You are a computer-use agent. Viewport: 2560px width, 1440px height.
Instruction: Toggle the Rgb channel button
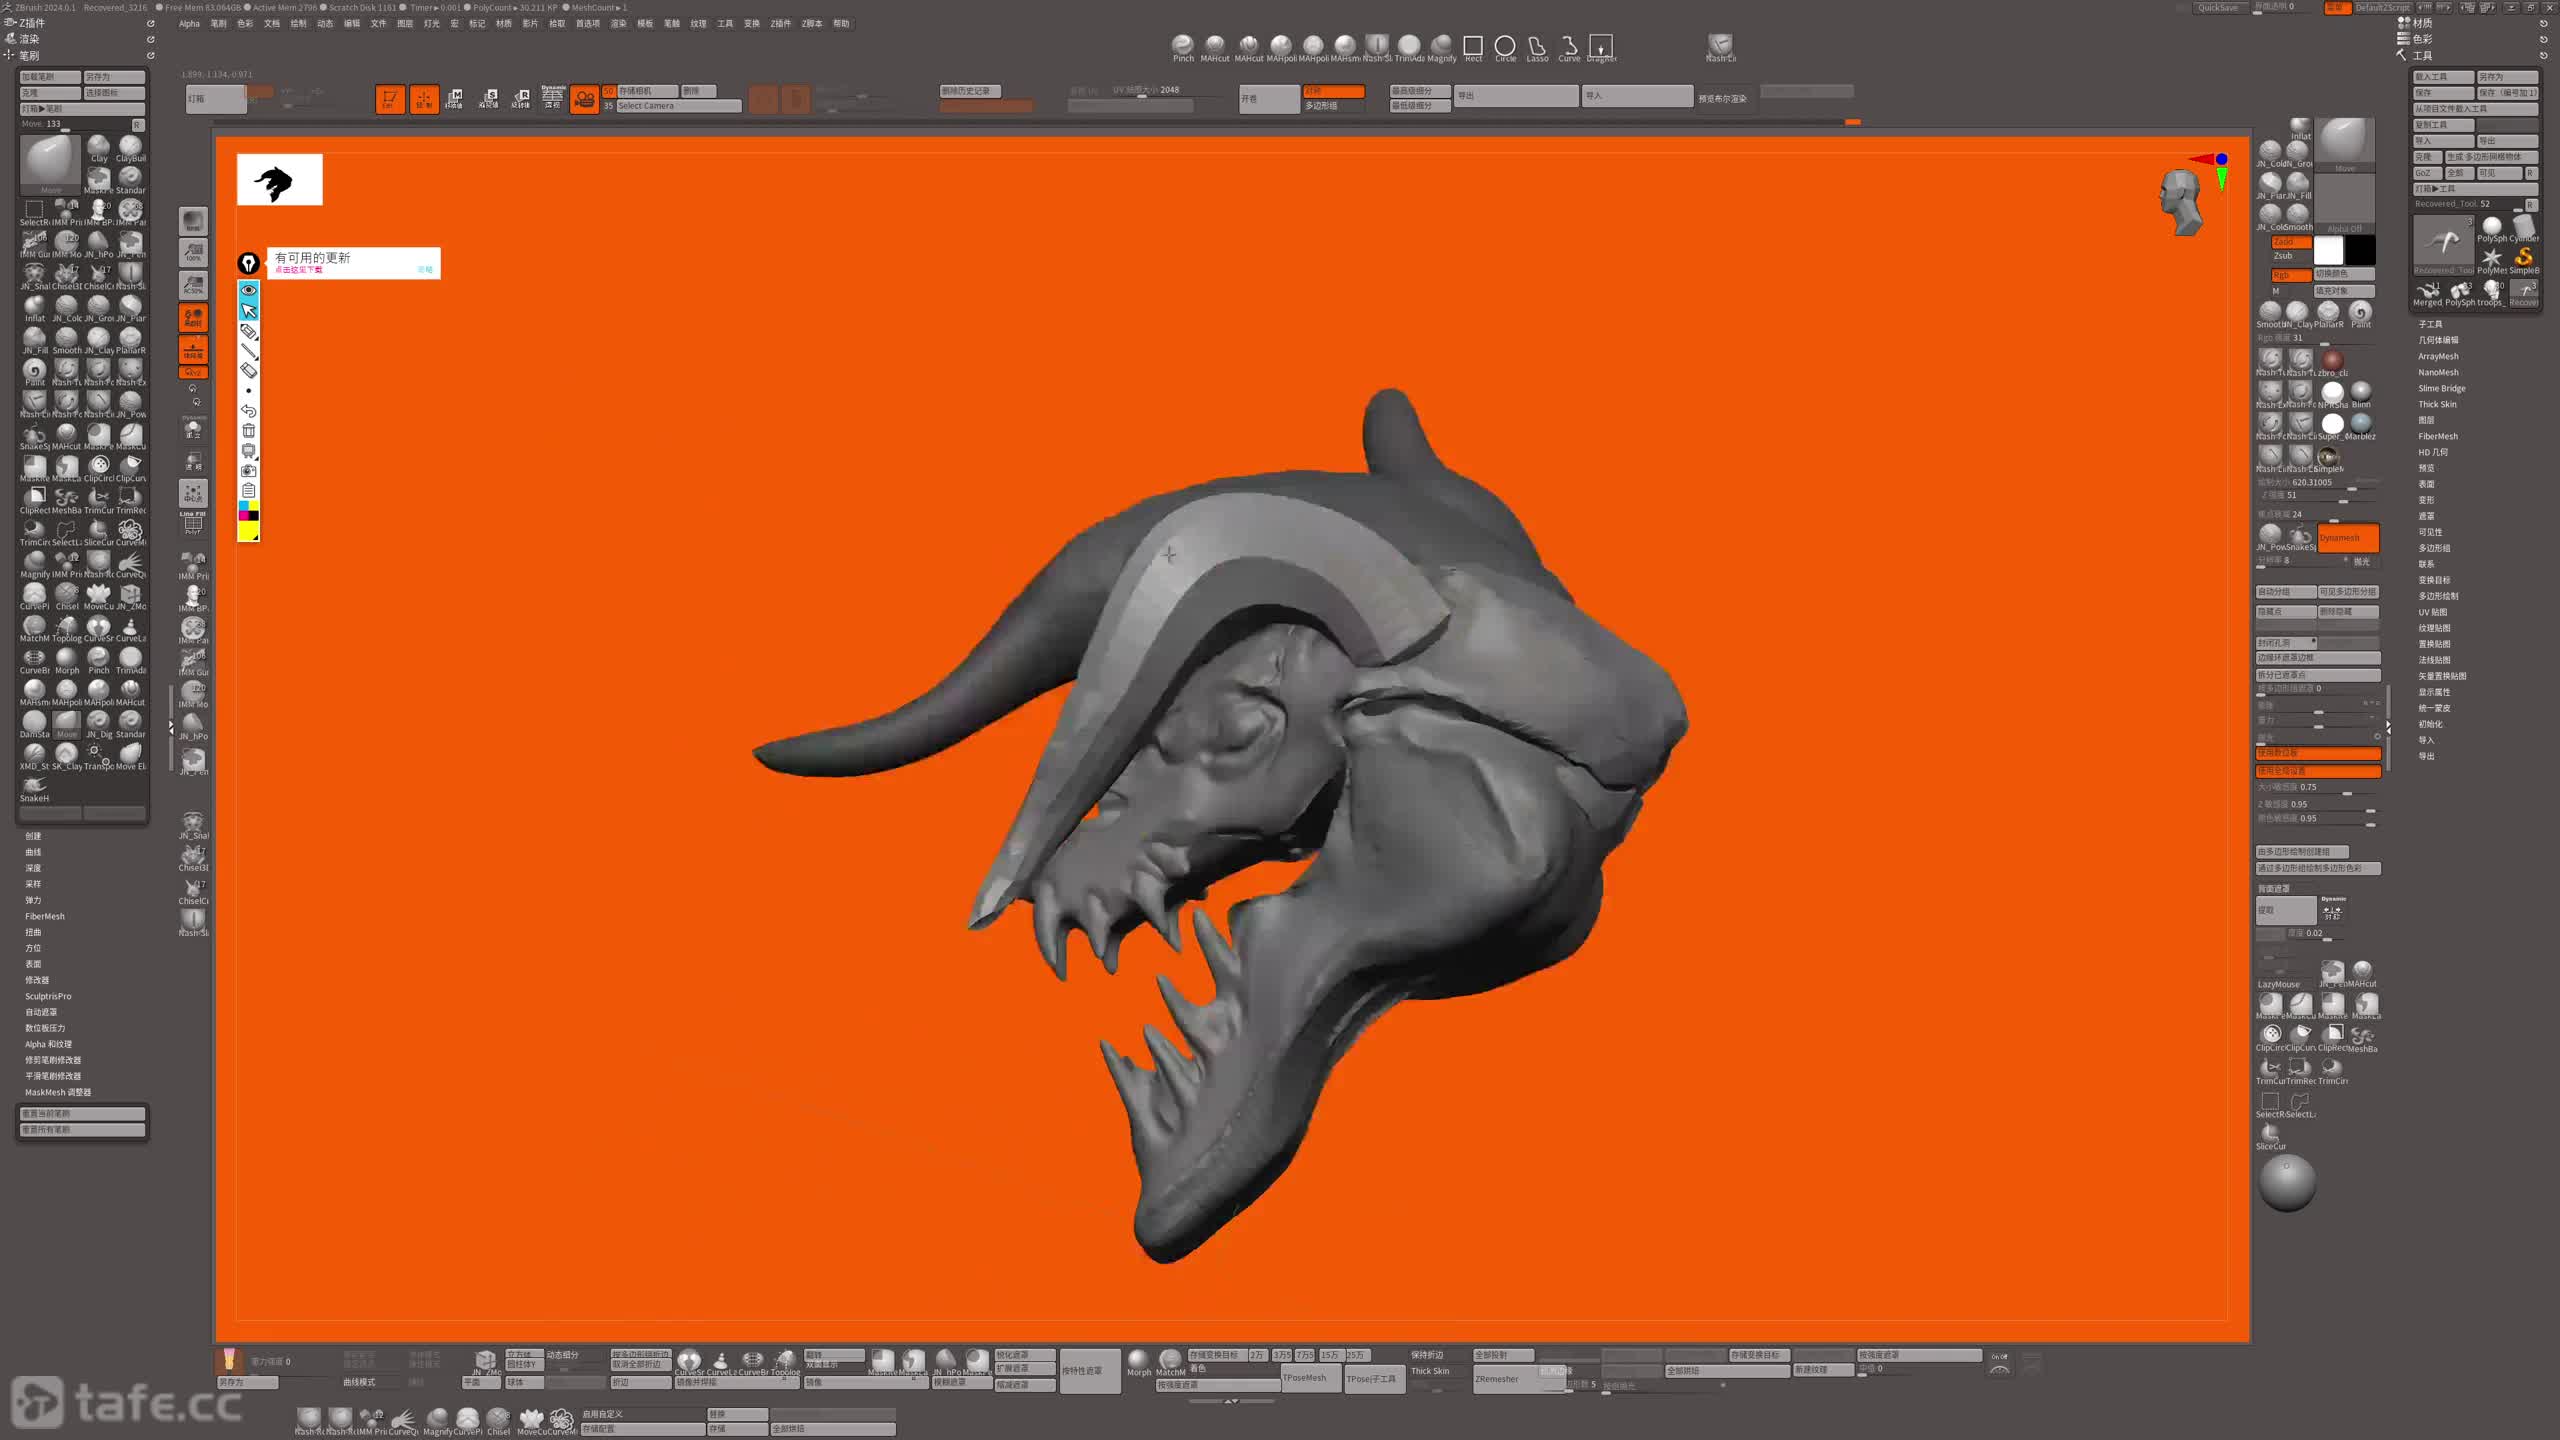click(x=2290, y=275)
